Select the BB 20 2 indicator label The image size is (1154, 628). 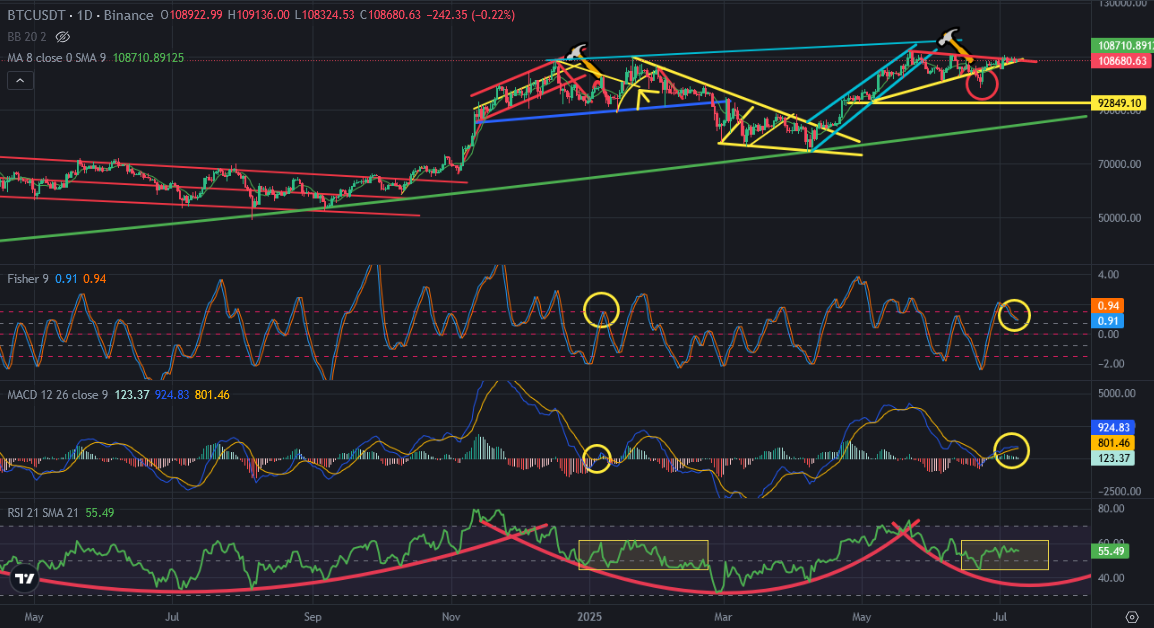27,37
